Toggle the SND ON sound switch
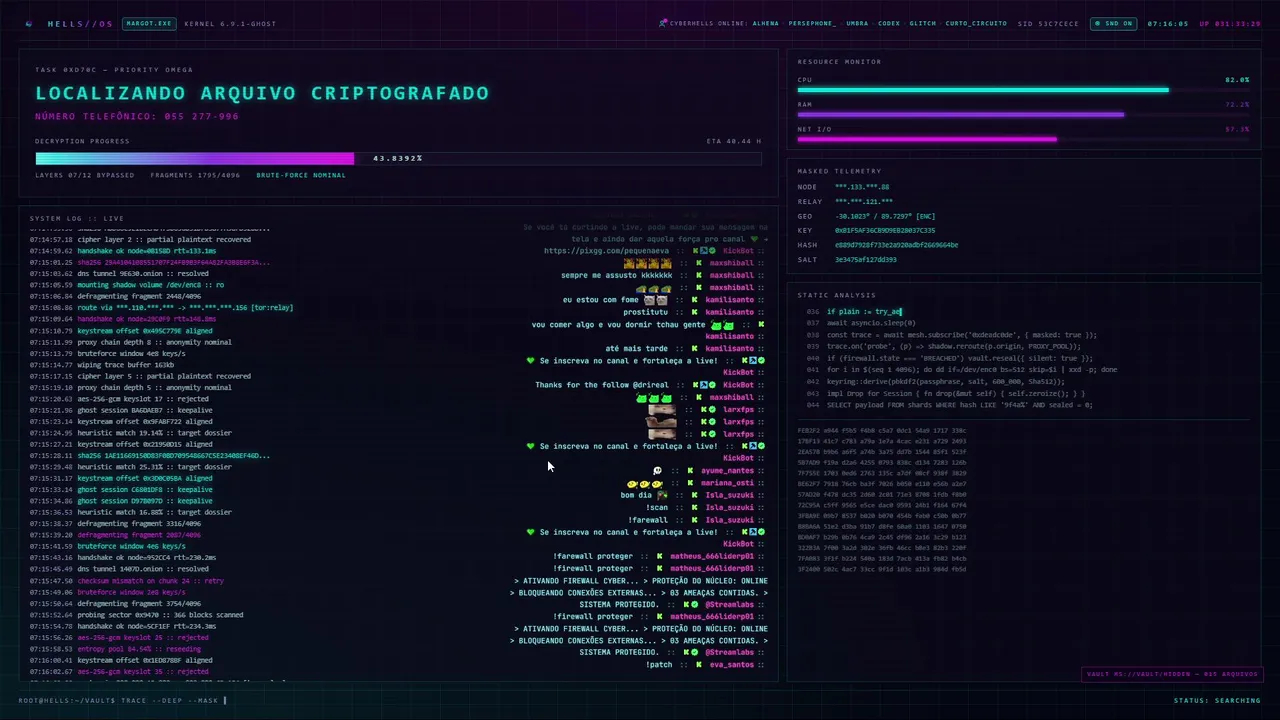1280x720 pixels. (x=1113, y=23)
